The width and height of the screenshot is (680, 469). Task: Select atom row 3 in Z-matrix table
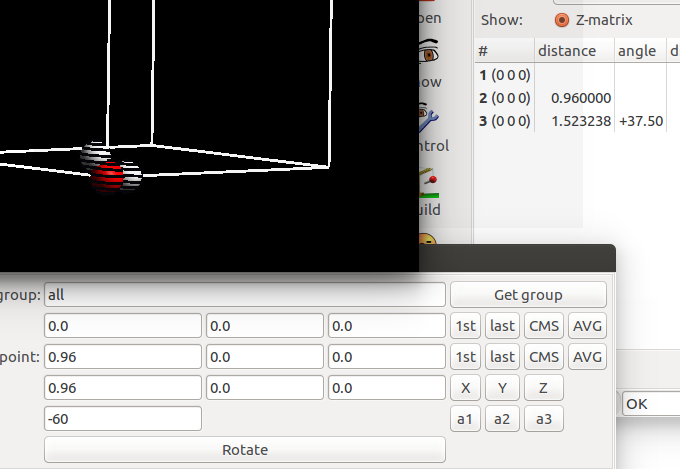coord(505,120)
